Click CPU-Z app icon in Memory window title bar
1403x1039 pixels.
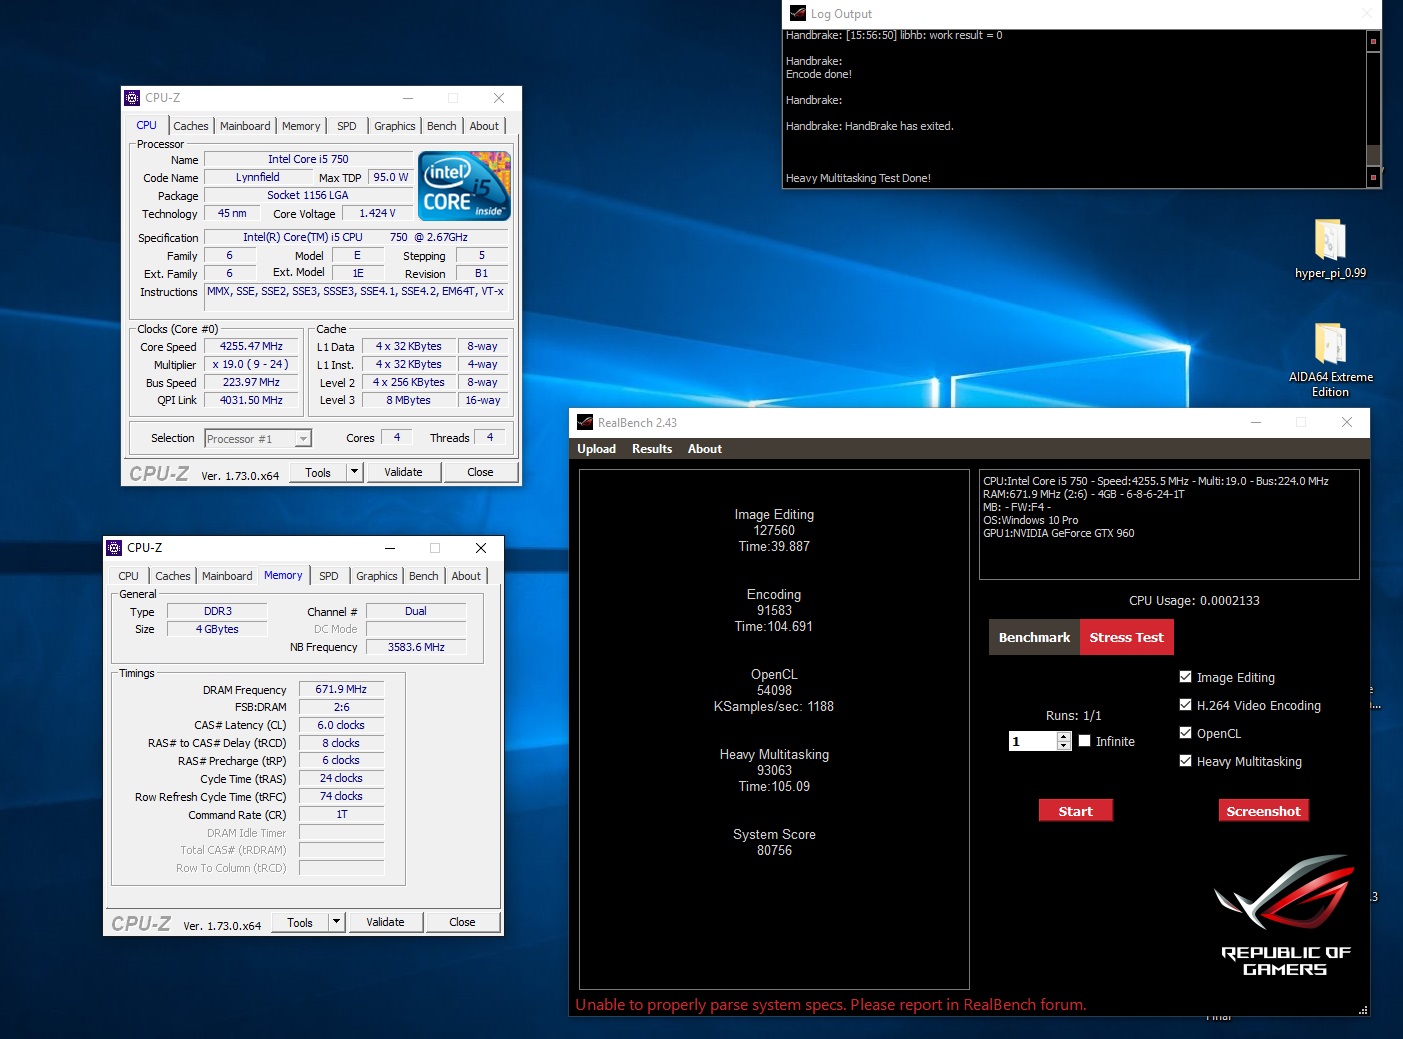click(114, 548)
